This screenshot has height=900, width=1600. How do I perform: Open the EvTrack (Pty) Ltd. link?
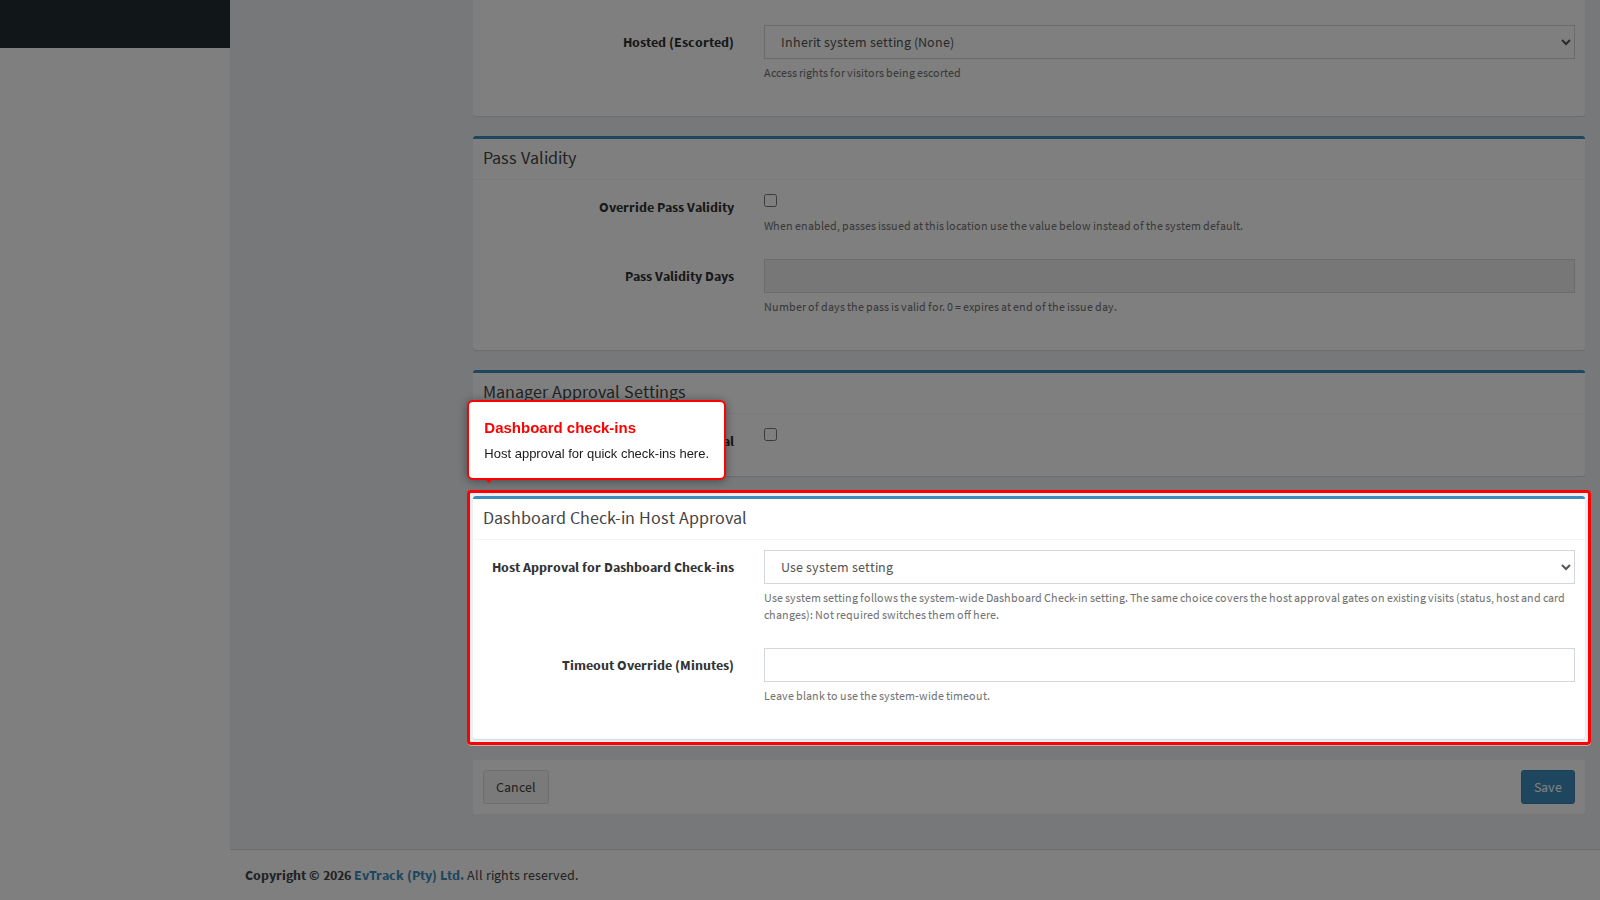pyautogui.click(x=408, y=875)
